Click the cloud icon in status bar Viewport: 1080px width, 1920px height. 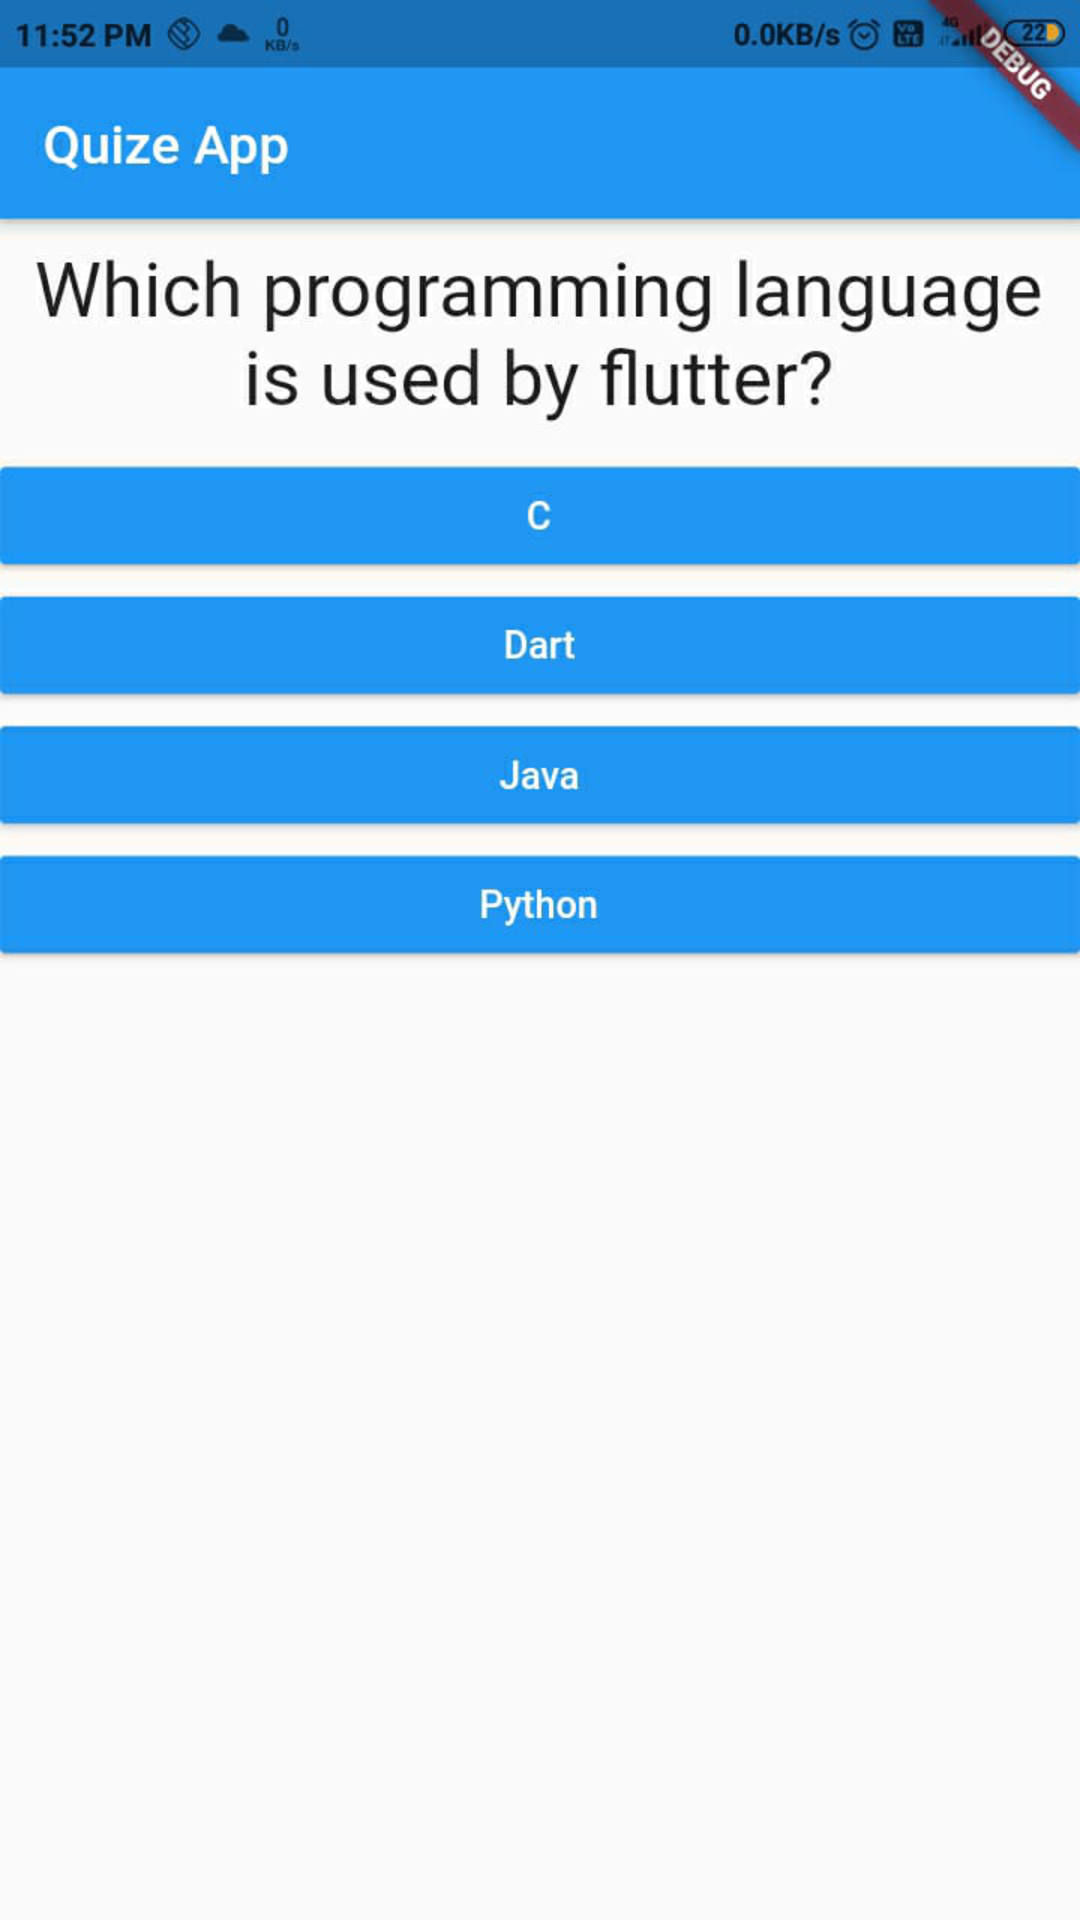[233, 35]
